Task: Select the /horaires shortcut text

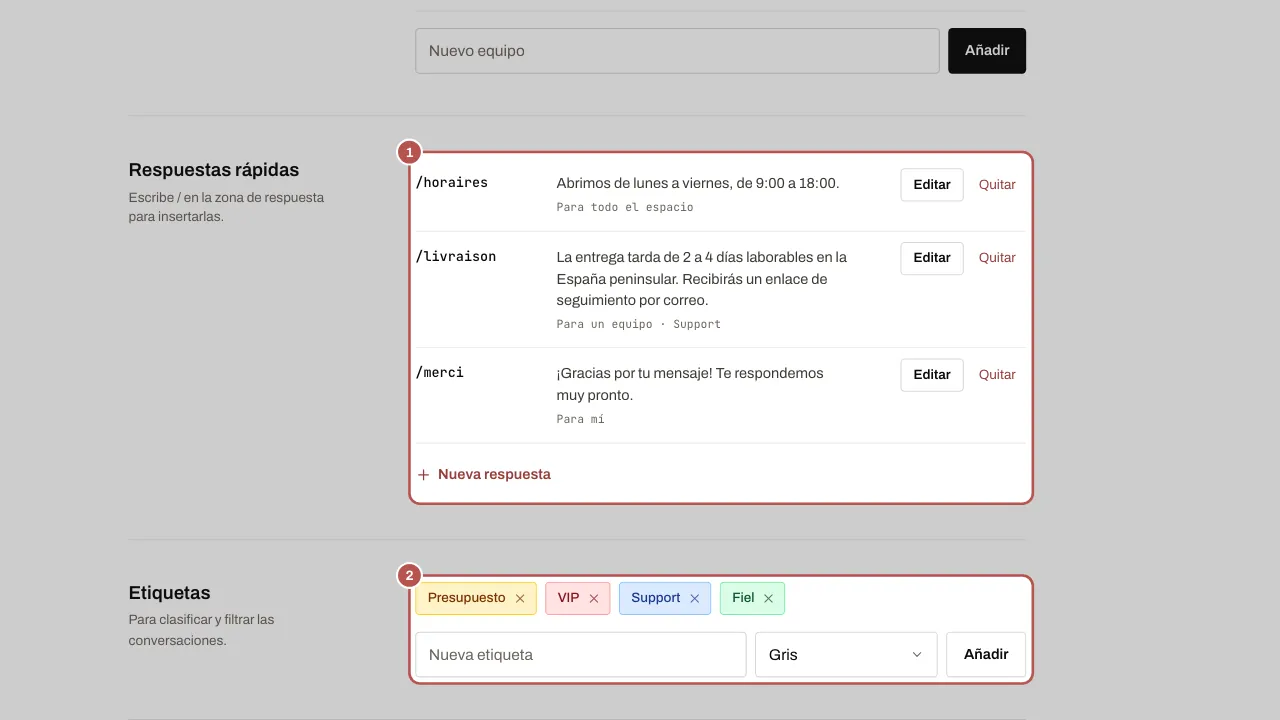Action: point(452,183)
